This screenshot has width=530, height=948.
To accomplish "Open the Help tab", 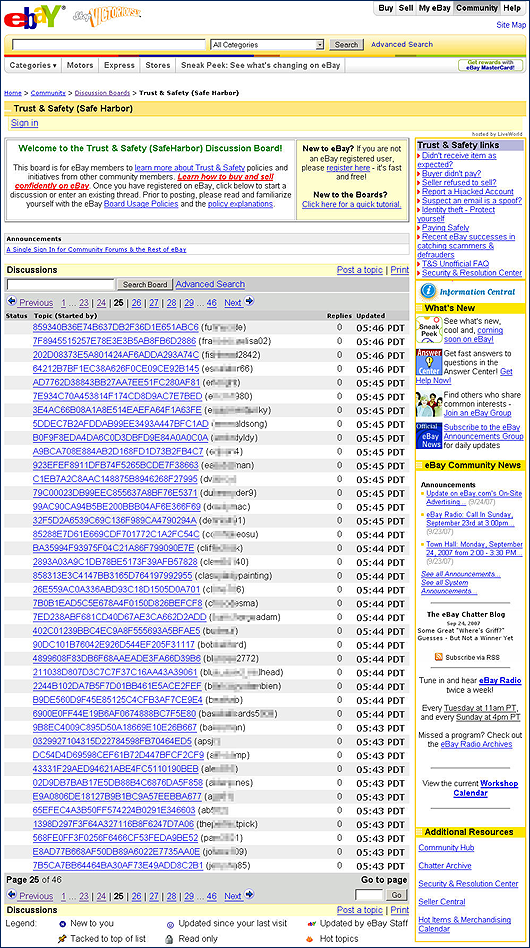I will 512,8.
